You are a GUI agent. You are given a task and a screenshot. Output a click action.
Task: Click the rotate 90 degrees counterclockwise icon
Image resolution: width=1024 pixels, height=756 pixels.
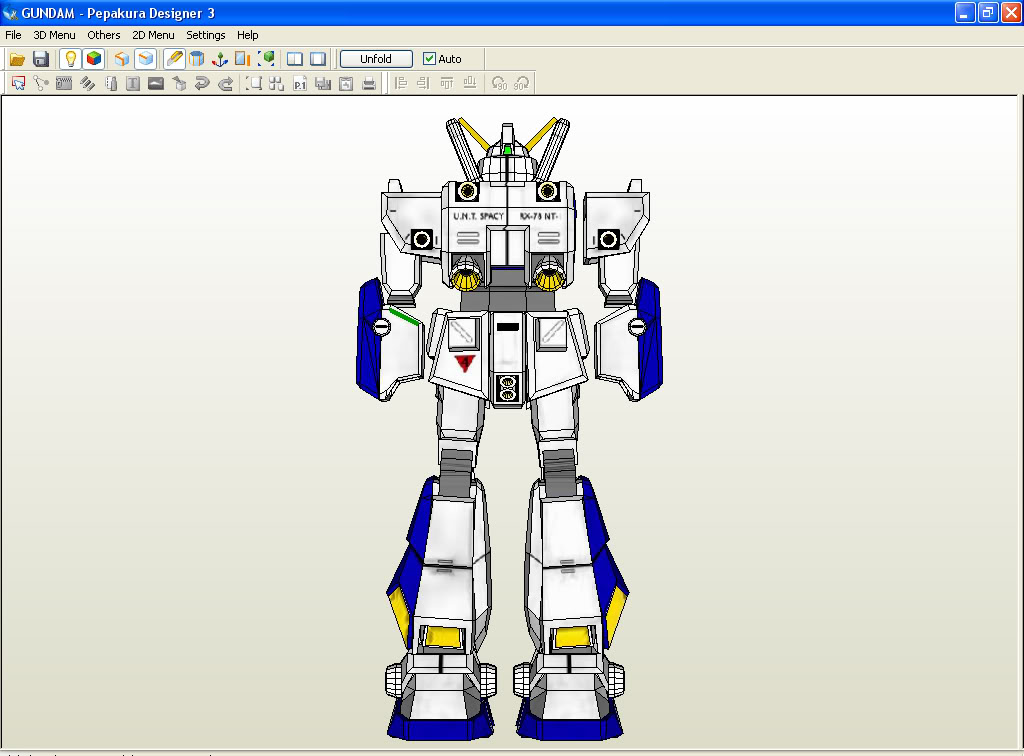pos(499,84)
